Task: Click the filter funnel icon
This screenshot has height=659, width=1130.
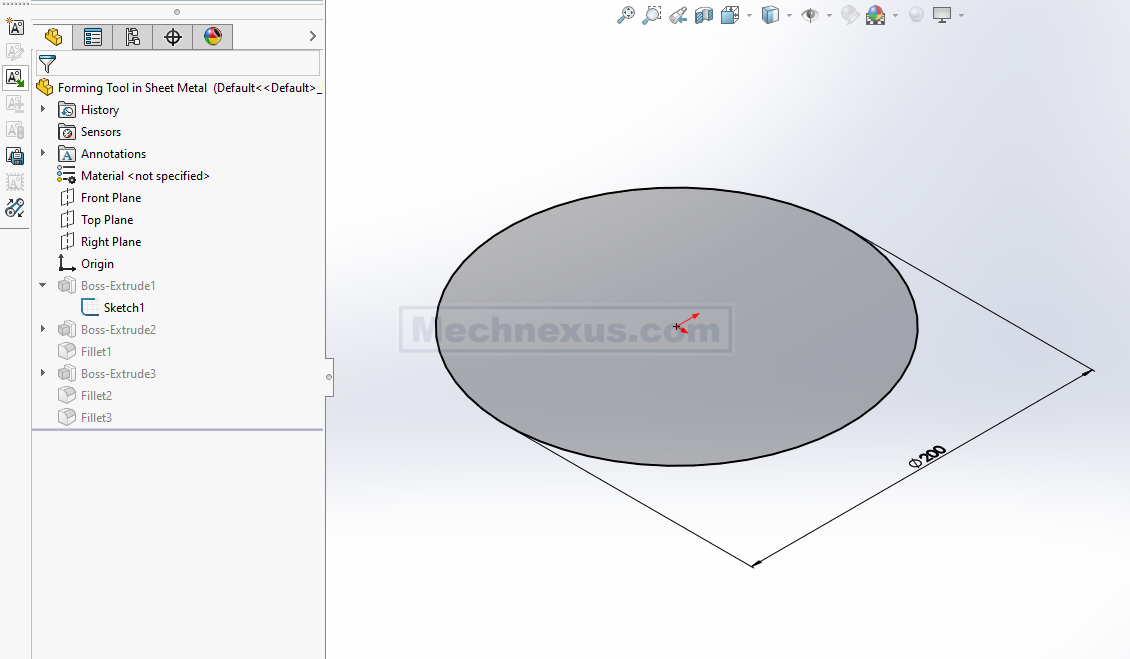Action: point(47,64)
